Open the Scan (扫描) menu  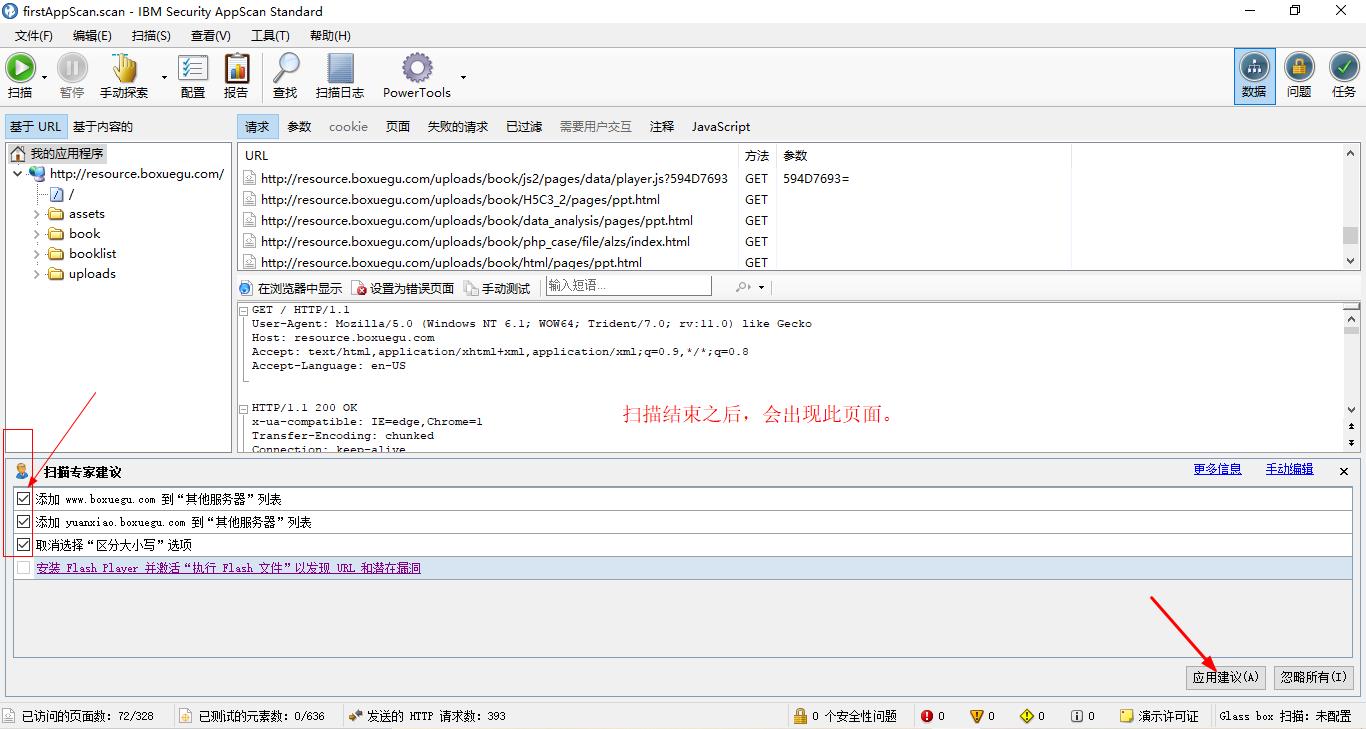[x=151, y=35]
